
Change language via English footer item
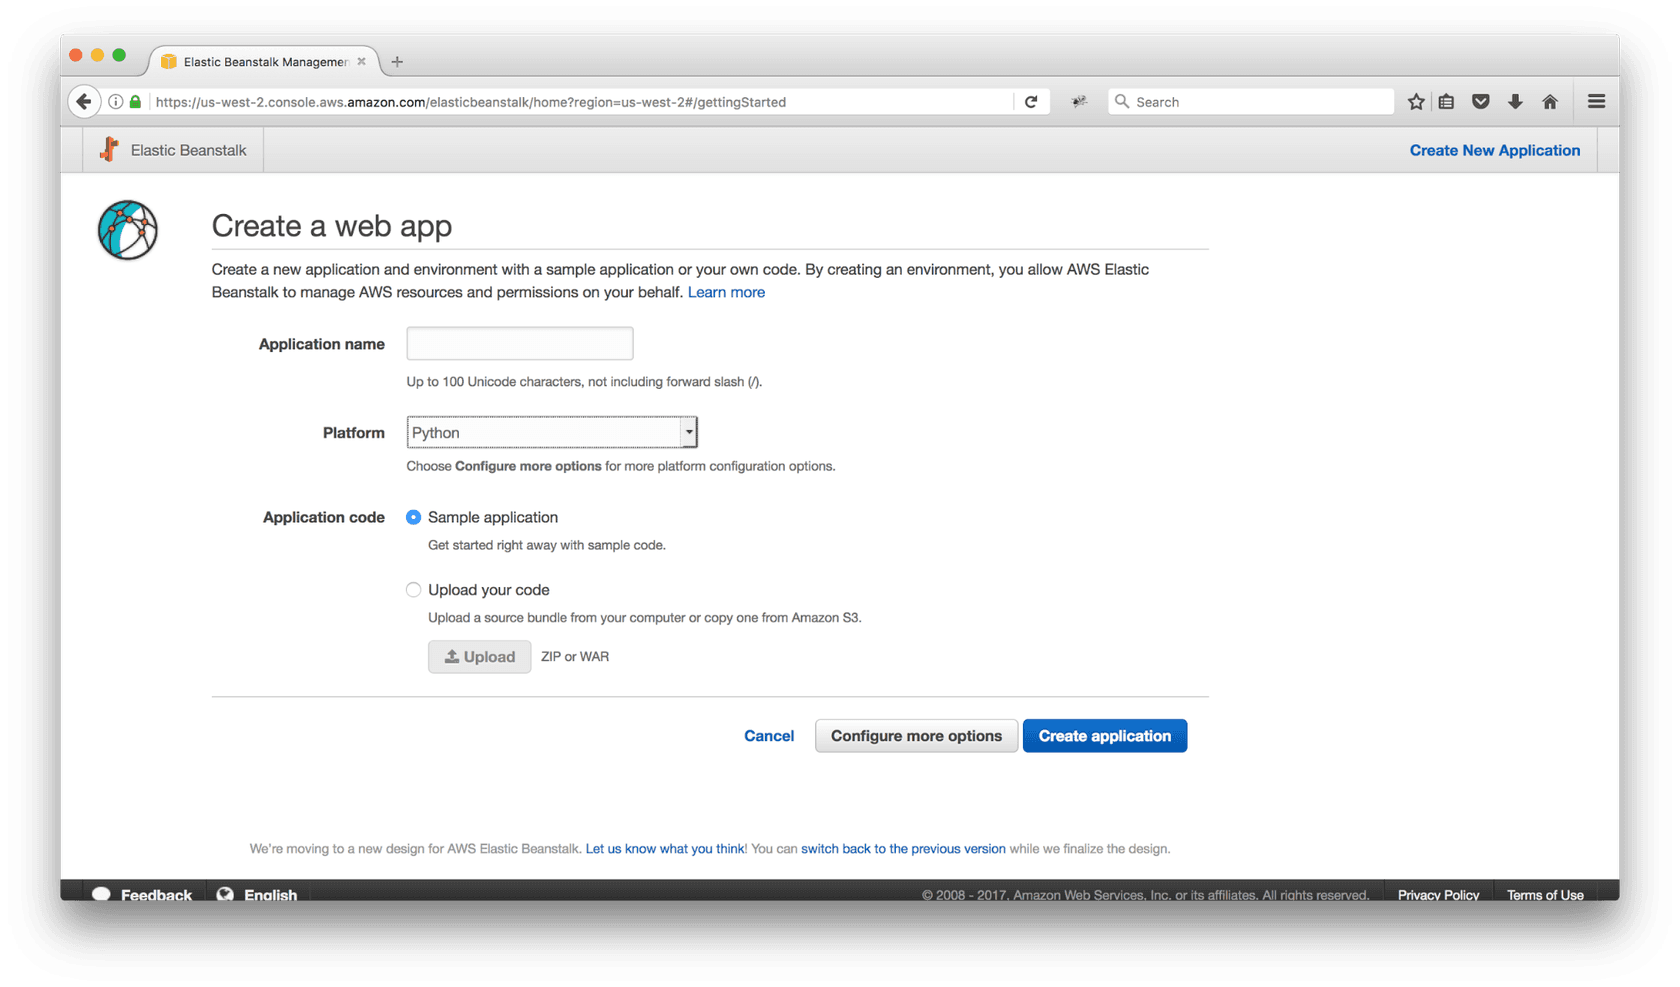257,894
